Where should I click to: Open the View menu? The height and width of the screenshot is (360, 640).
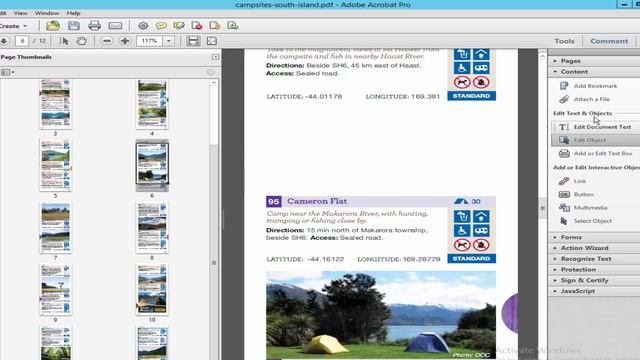point(20,13)
